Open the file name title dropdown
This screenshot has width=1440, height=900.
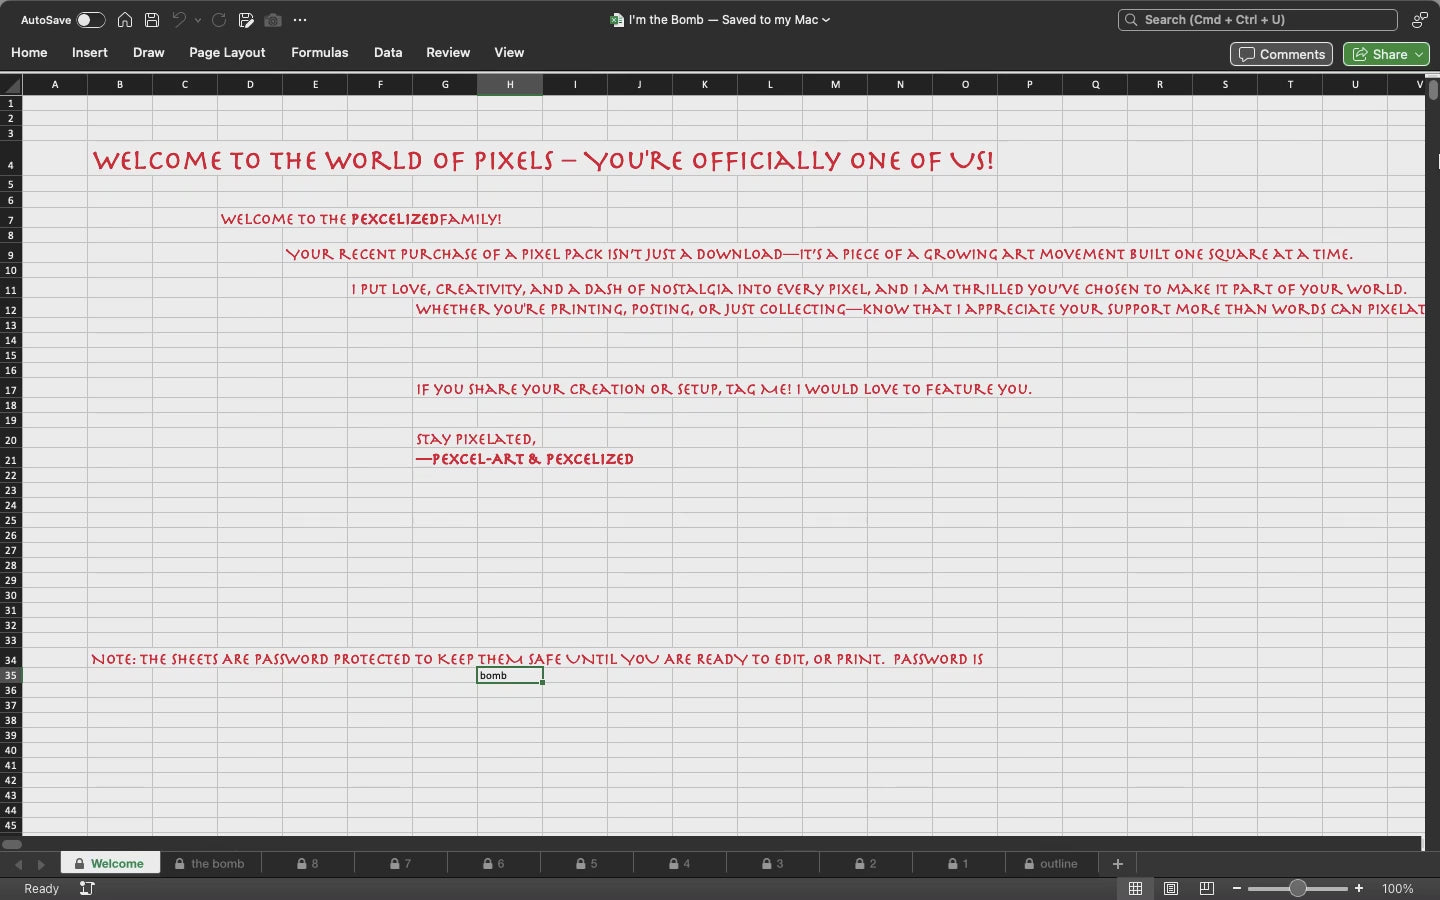pyautogui.click(x=826, y=20)
